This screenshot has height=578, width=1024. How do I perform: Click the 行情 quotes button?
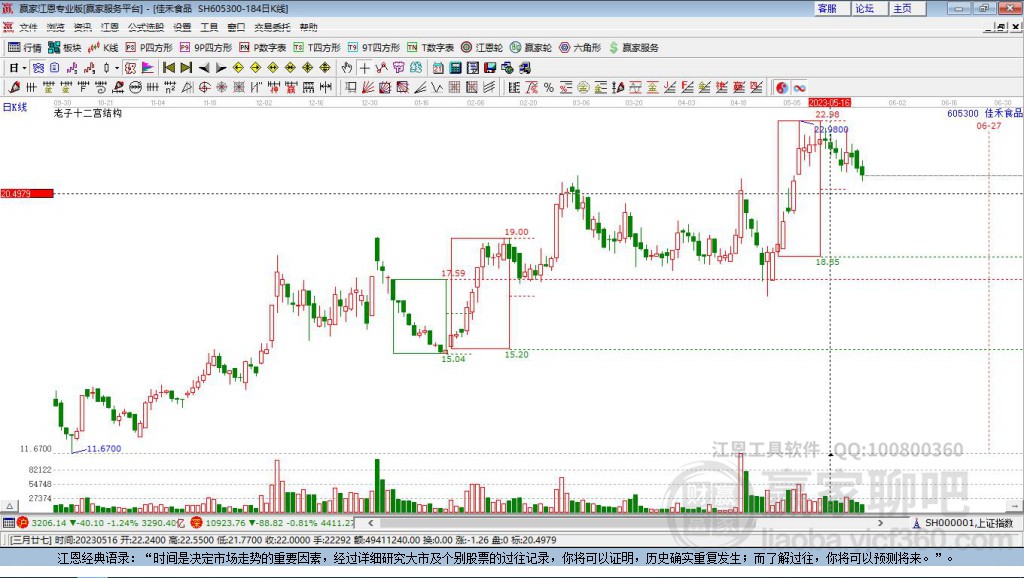point(25,48)
